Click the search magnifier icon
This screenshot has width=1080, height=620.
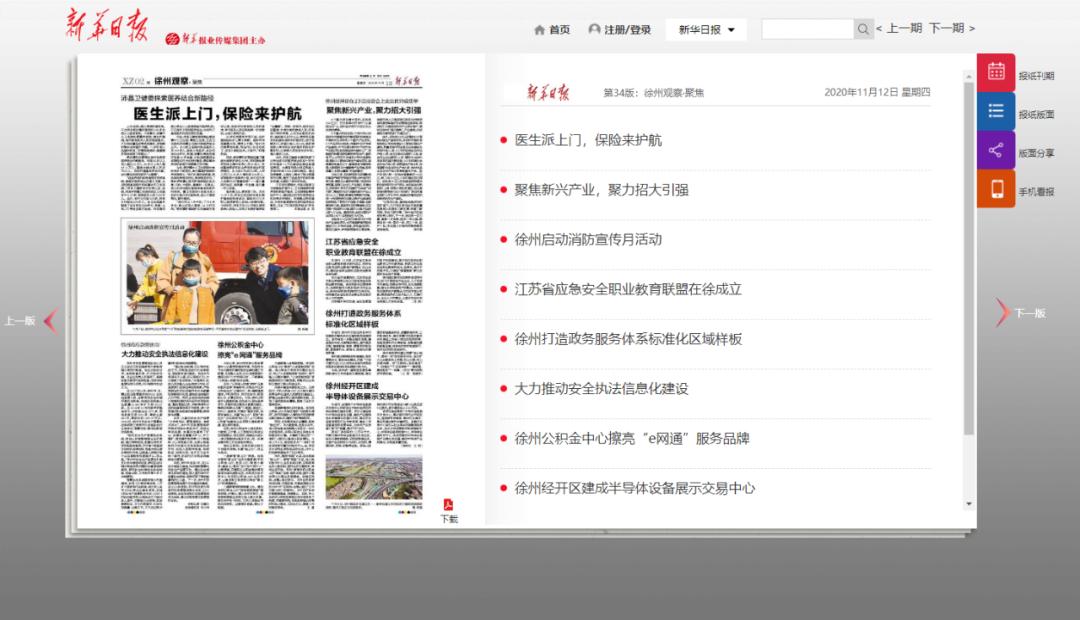[x=864, y=29]
